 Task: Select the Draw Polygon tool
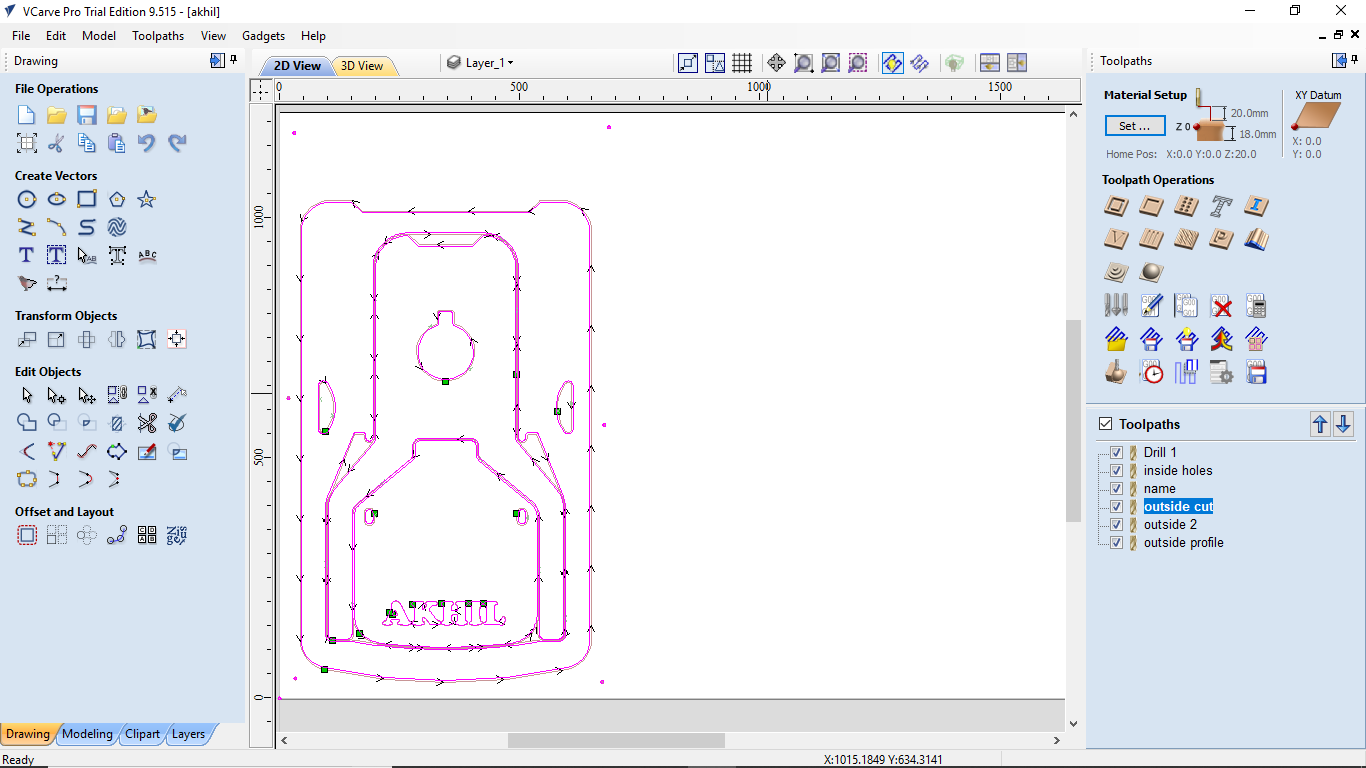[x=117, y=199]
